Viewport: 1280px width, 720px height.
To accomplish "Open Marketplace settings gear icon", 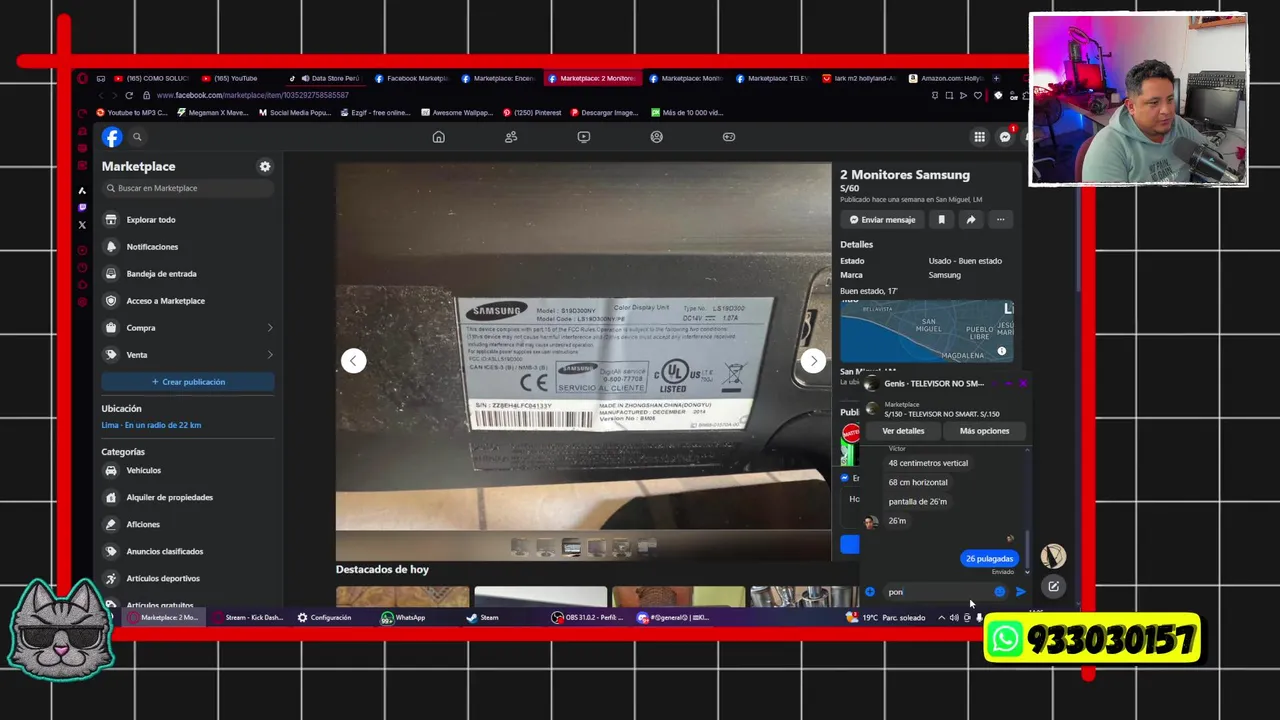I will click(x=265, y=167).
